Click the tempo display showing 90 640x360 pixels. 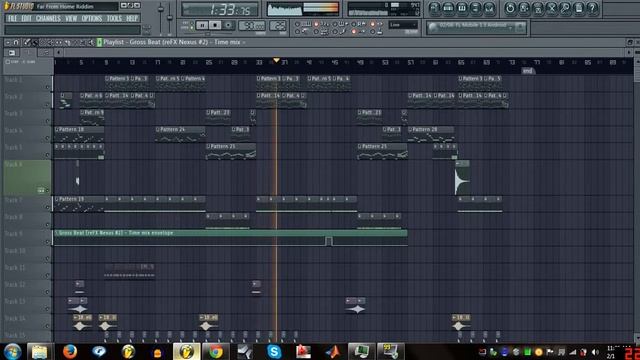[x=251, y=25]
